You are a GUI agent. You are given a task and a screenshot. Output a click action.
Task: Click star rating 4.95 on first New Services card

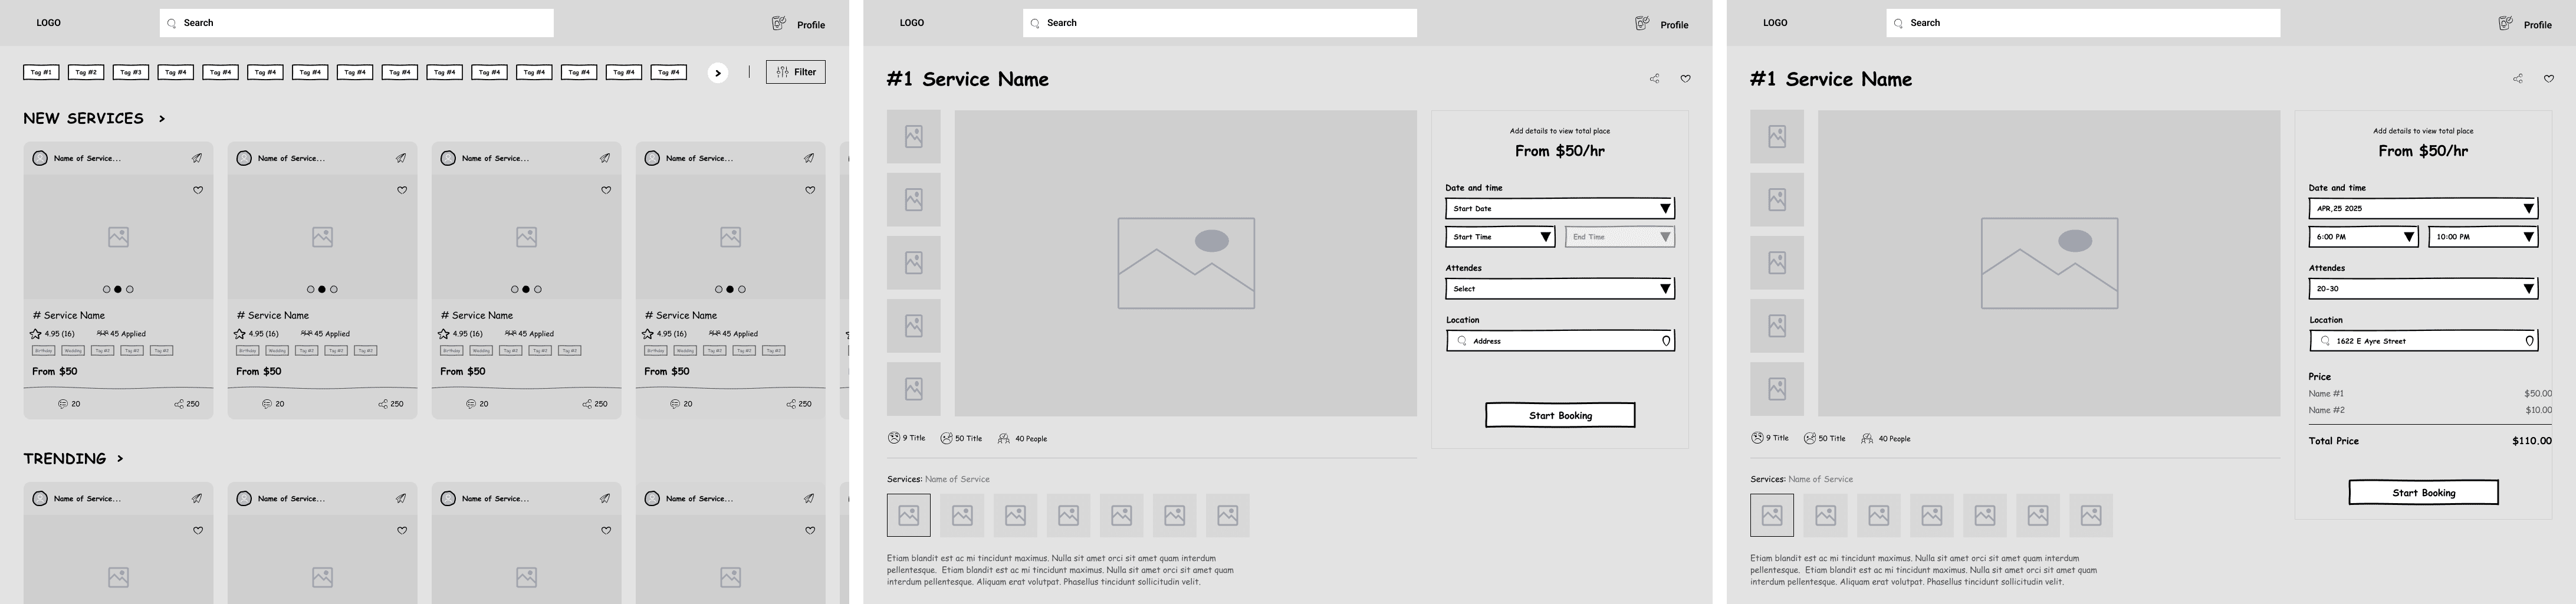(52, 334)
